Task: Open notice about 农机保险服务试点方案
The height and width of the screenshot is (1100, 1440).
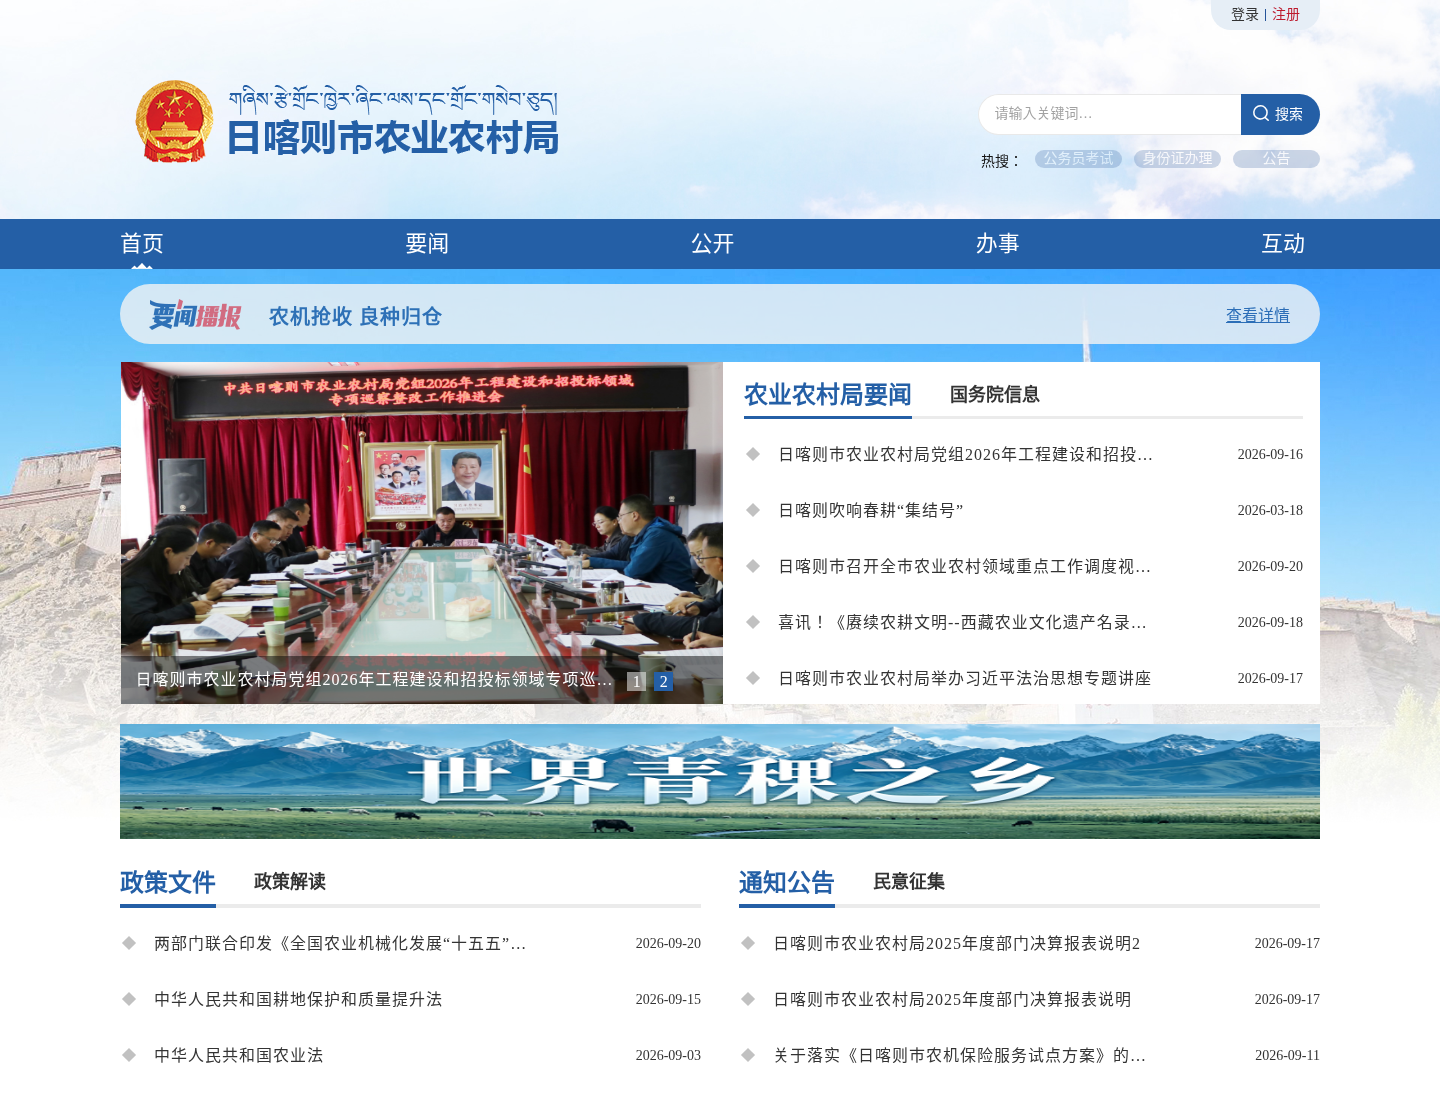Action: (960, 1056)
